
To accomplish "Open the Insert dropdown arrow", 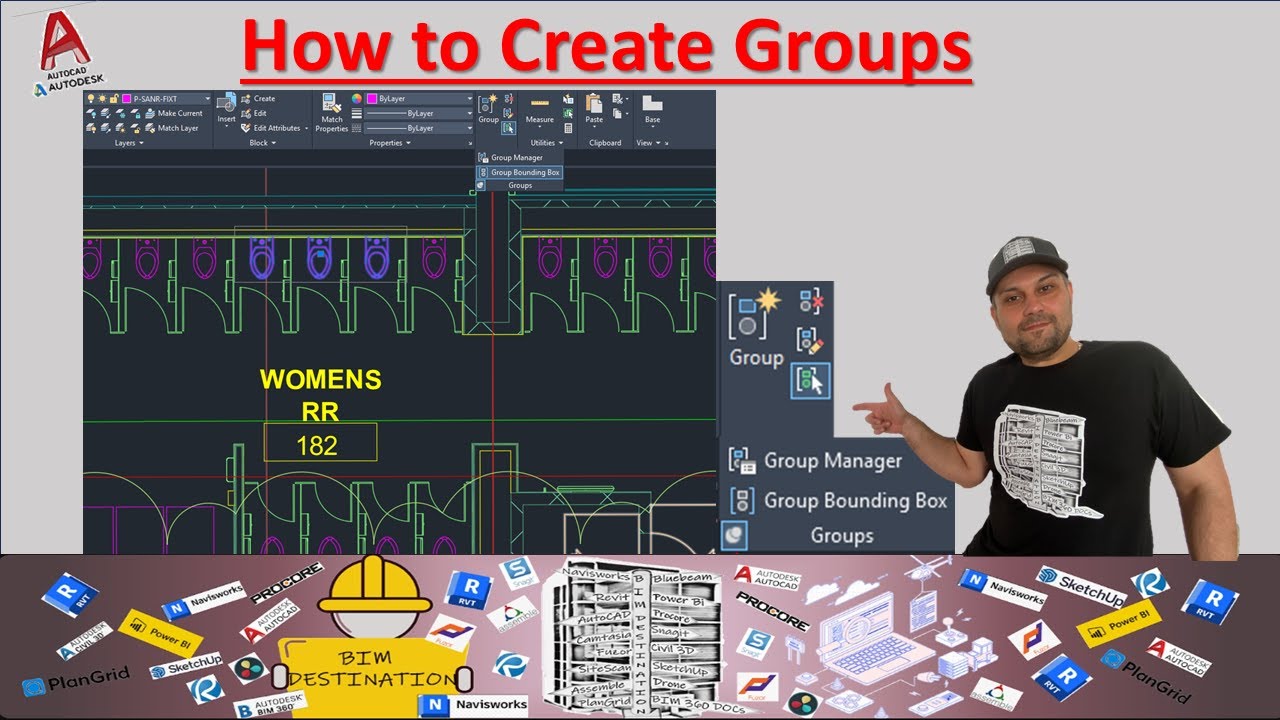I will tap(227, 126).
